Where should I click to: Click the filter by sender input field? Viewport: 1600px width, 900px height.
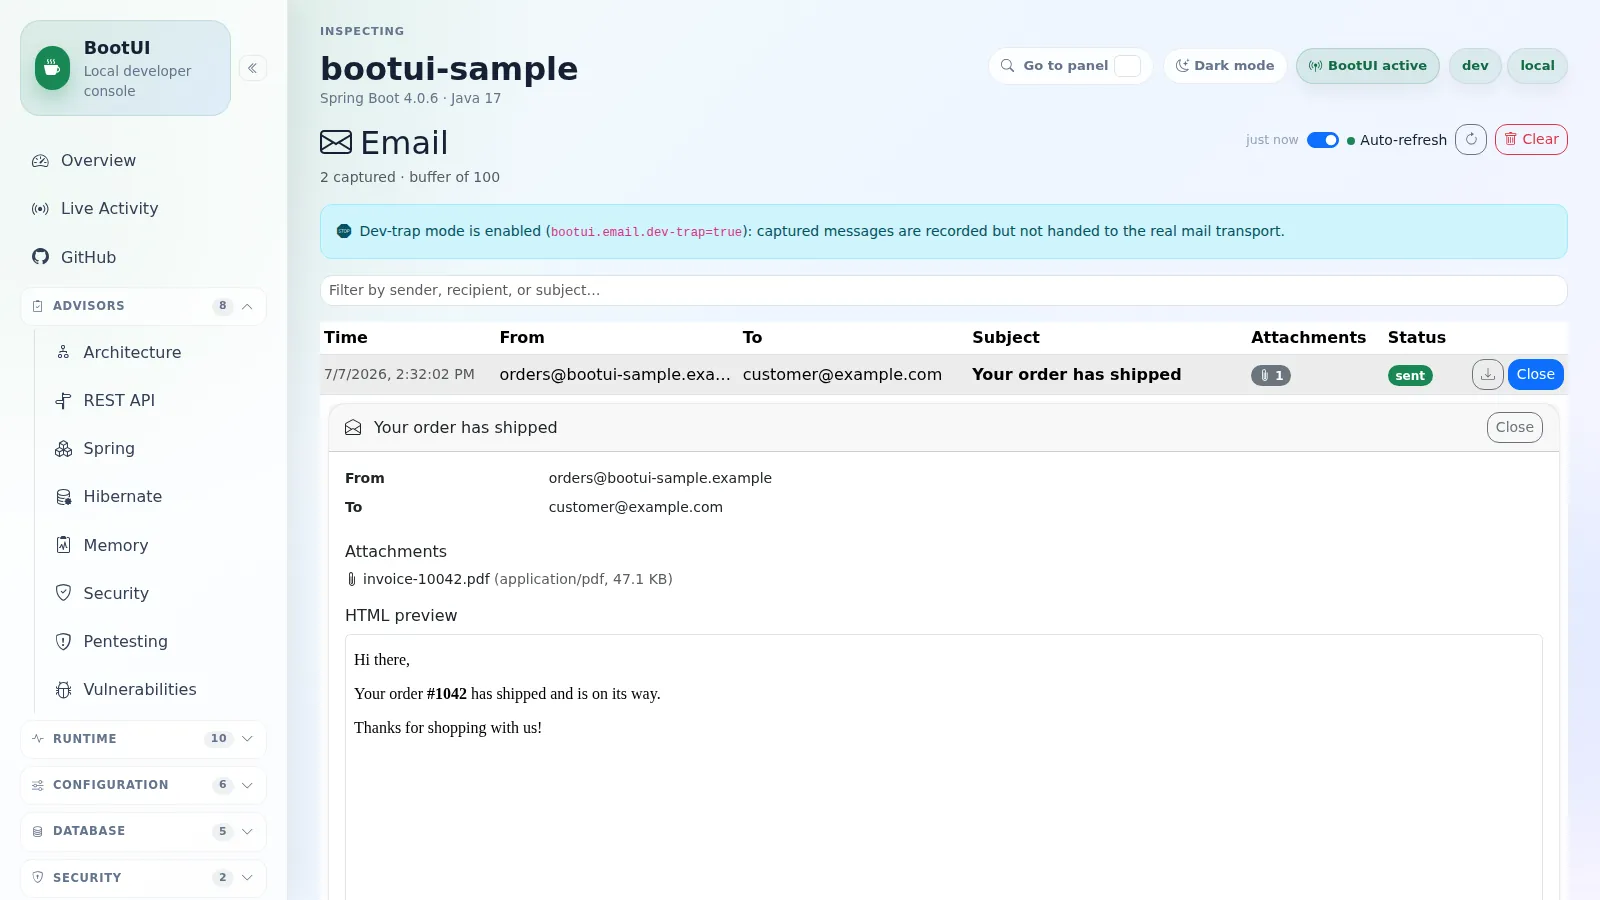tap(943, 290)
